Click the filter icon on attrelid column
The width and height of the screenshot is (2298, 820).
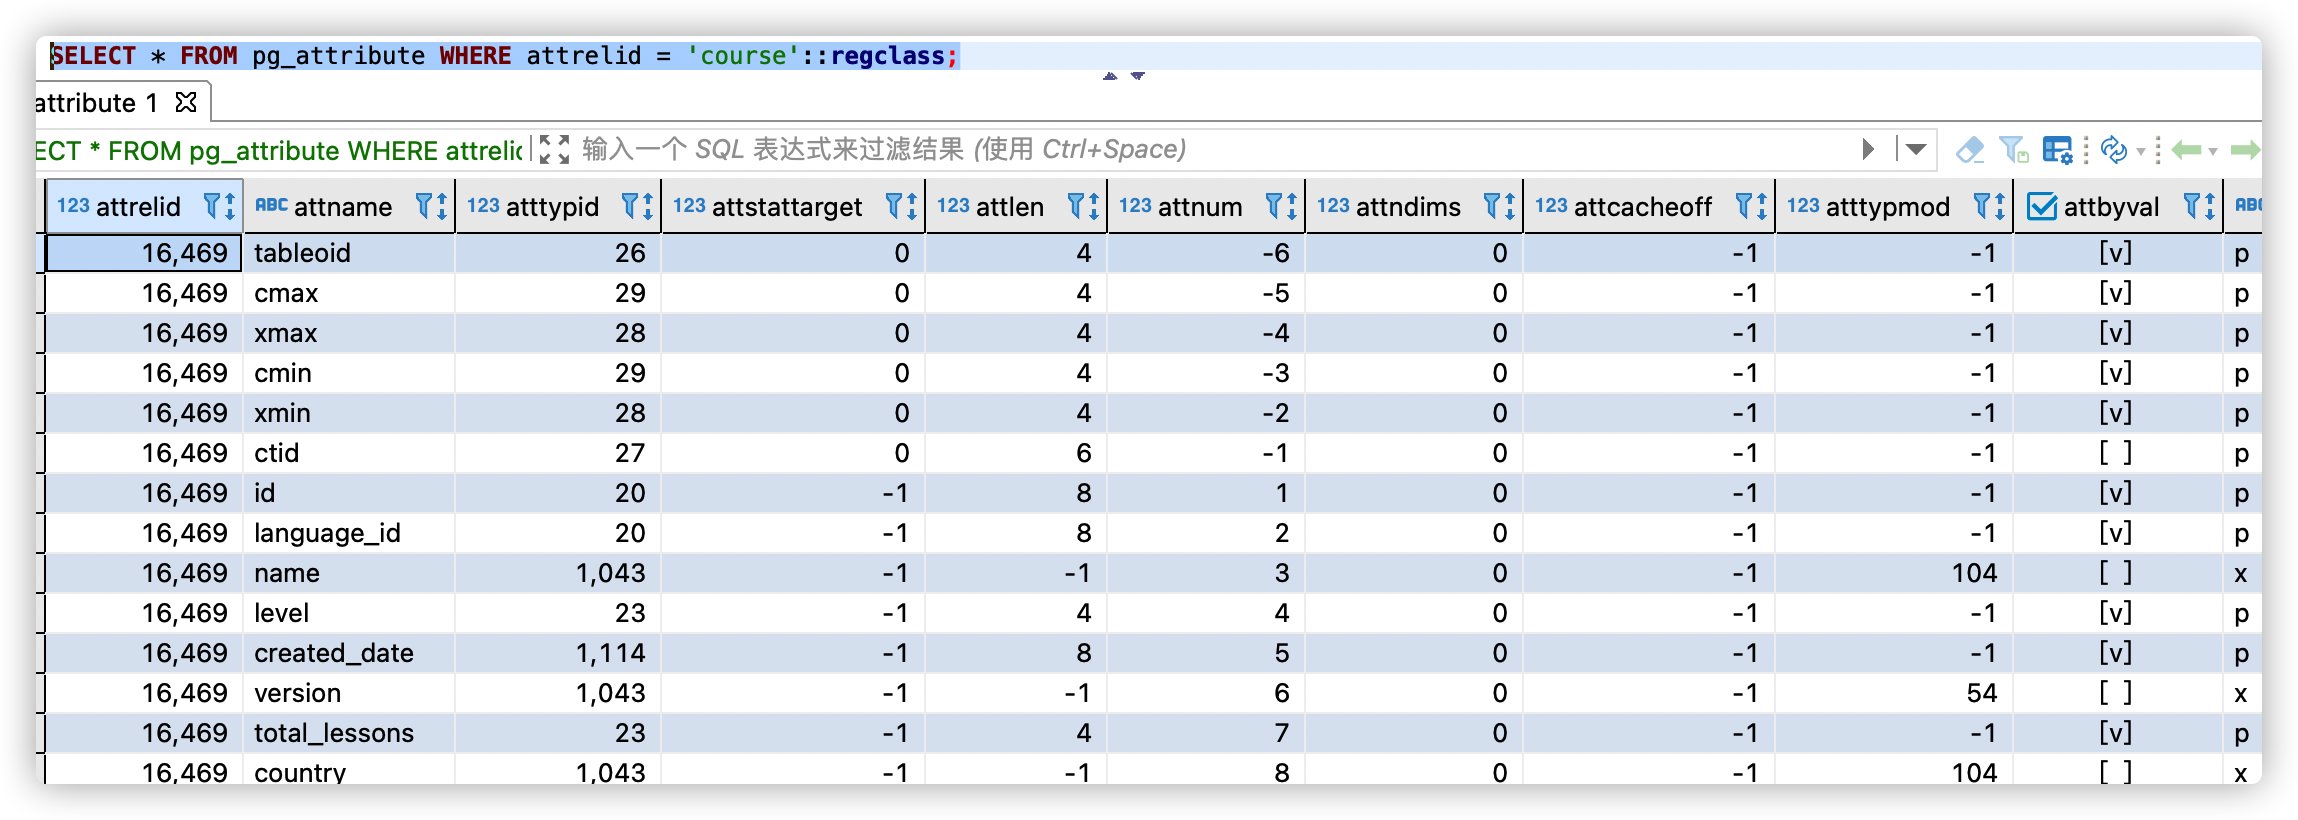click(x=212, y=206)
